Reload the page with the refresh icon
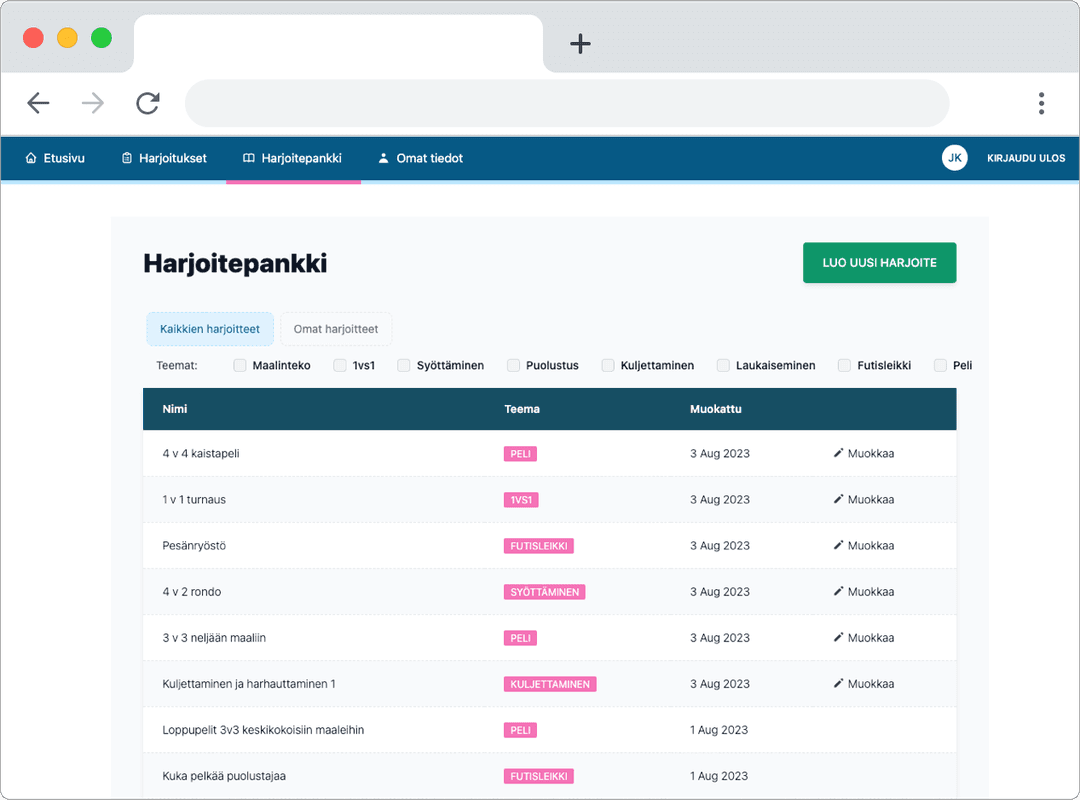 pos(147,103)
